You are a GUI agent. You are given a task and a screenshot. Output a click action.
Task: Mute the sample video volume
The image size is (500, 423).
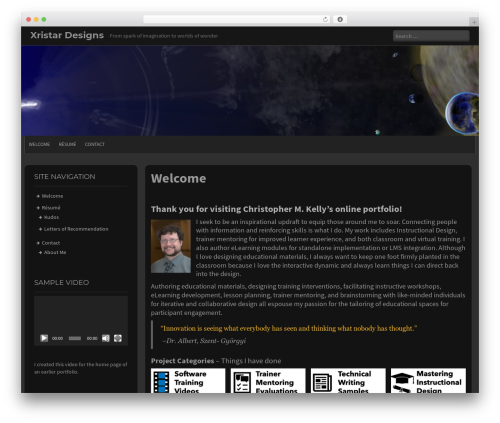pyautogui.click(x=106, y=338)
